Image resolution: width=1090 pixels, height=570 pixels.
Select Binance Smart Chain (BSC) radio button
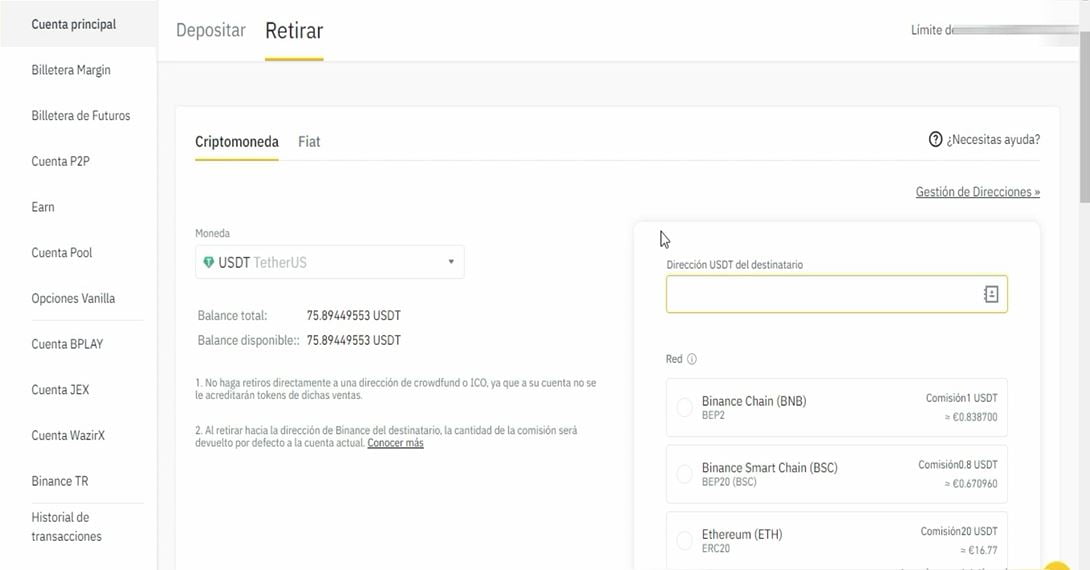(685, 474)
